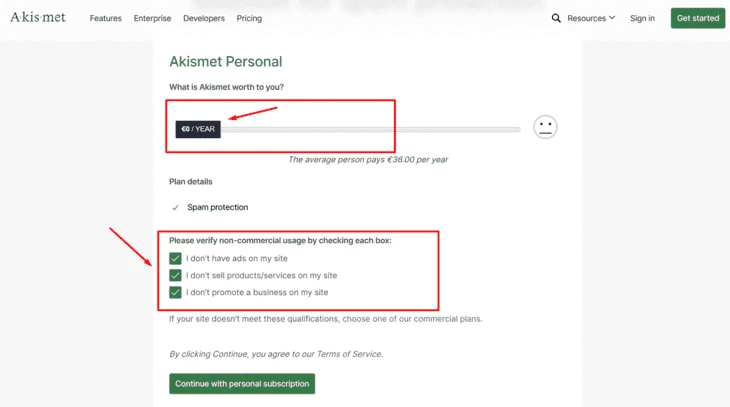The height and width of the screenshot is (407, 730).
Task: Click the neutral face emoji icon
Action: point(545,127)
